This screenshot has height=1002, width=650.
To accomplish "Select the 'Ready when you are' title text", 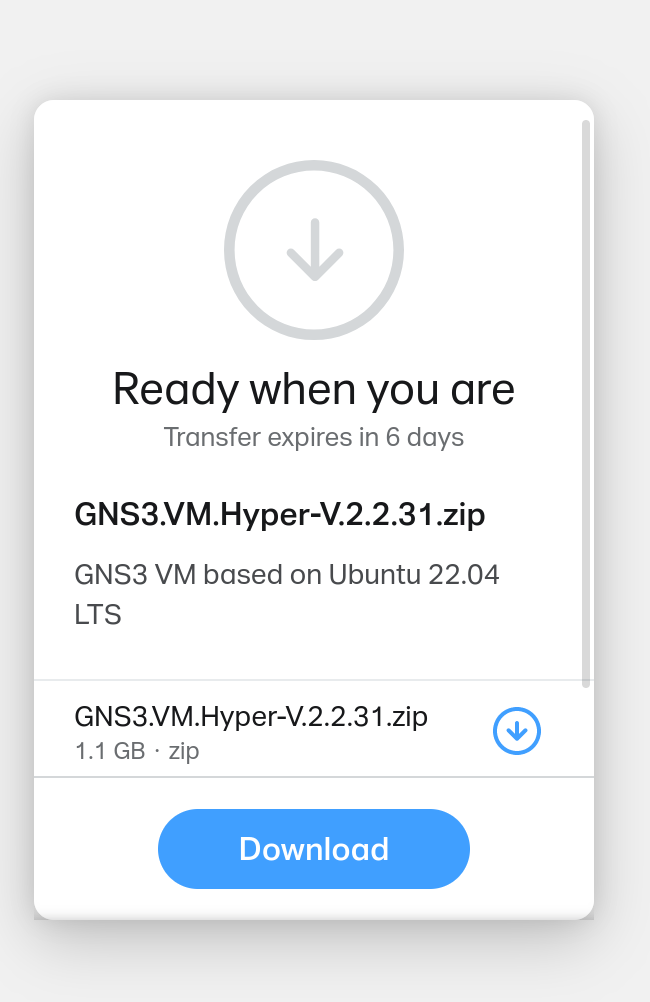I will pos(314,389).
